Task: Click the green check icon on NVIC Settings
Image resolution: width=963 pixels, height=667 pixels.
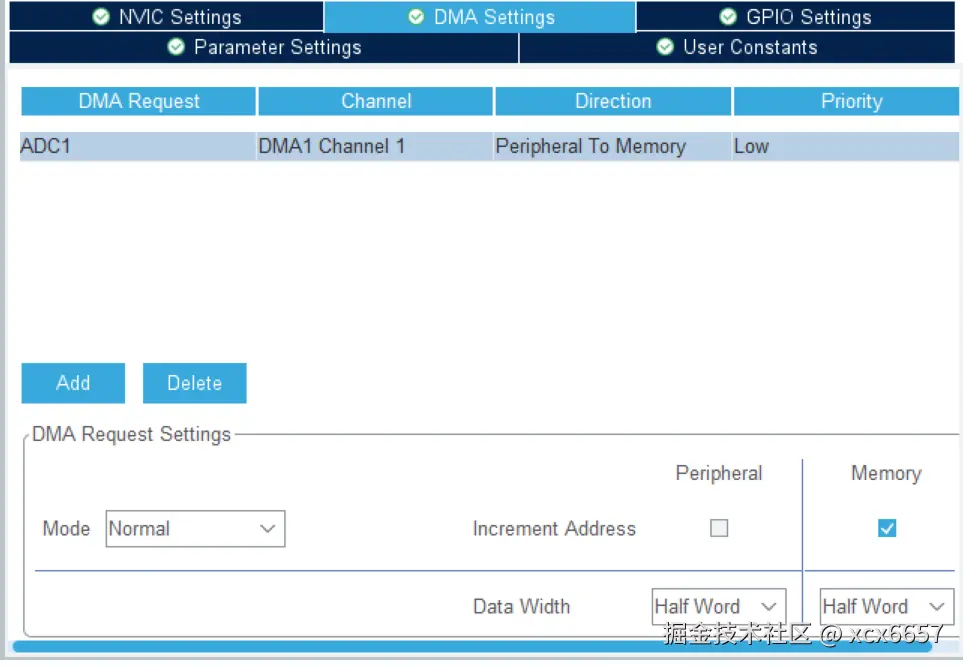Action: pyautogui.click(x=101, y=17)
